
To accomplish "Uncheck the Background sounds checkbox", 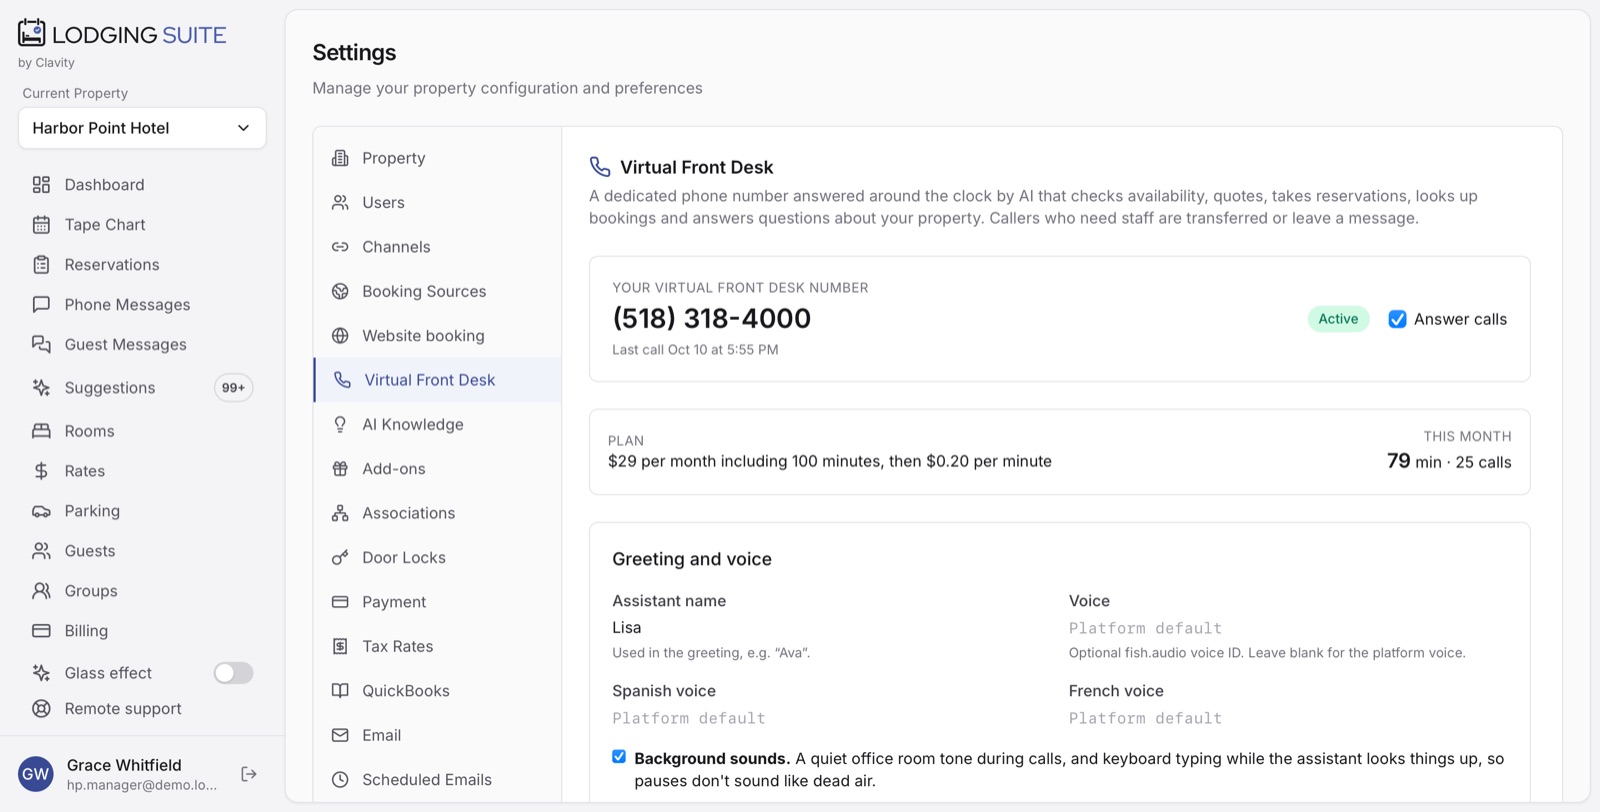I will 619,757.
